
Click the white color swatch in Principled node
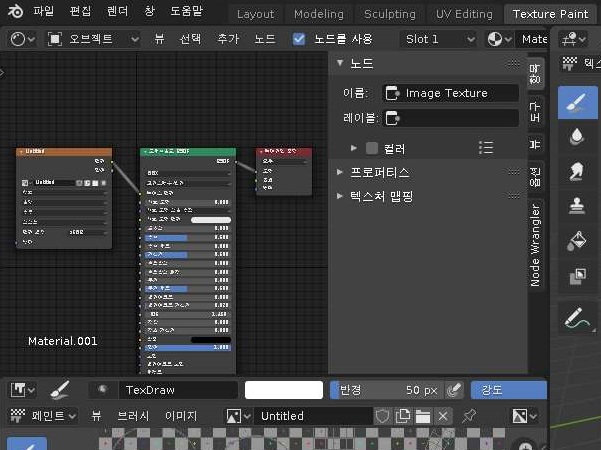pos(211,220)
